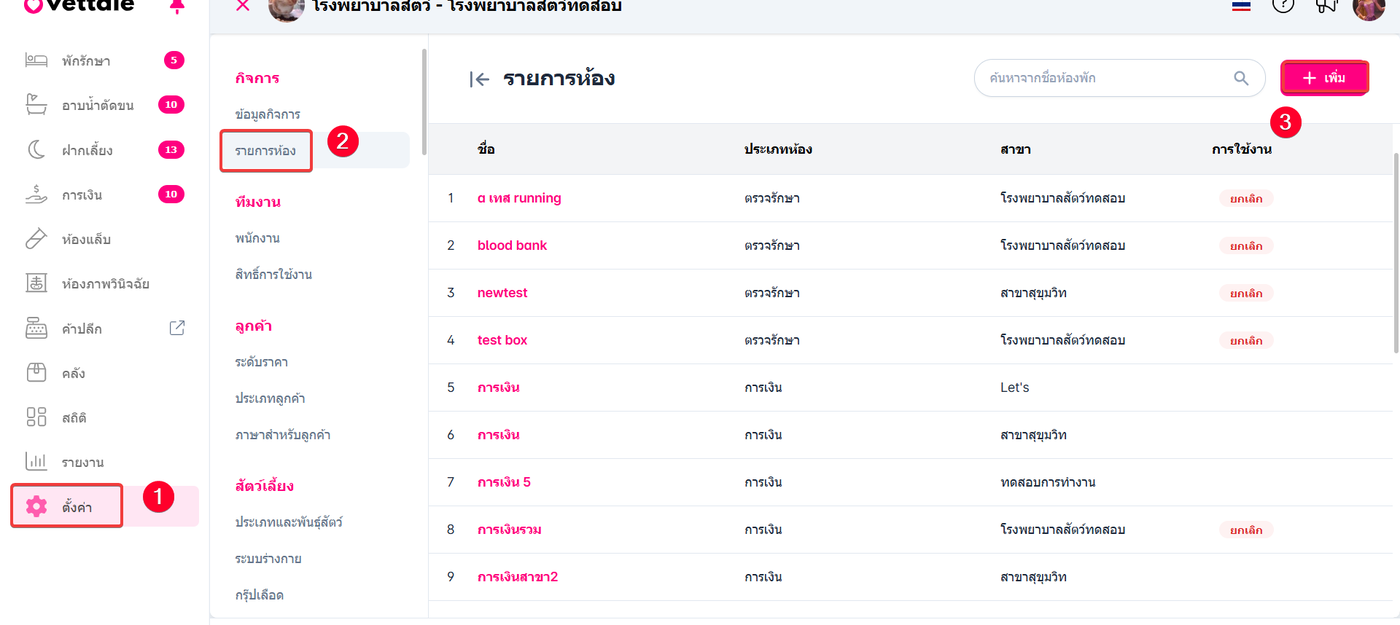Viewport: 1400px width, 625px height.
Task: Open the blood bank room link
Action: [x=512, y=245]
